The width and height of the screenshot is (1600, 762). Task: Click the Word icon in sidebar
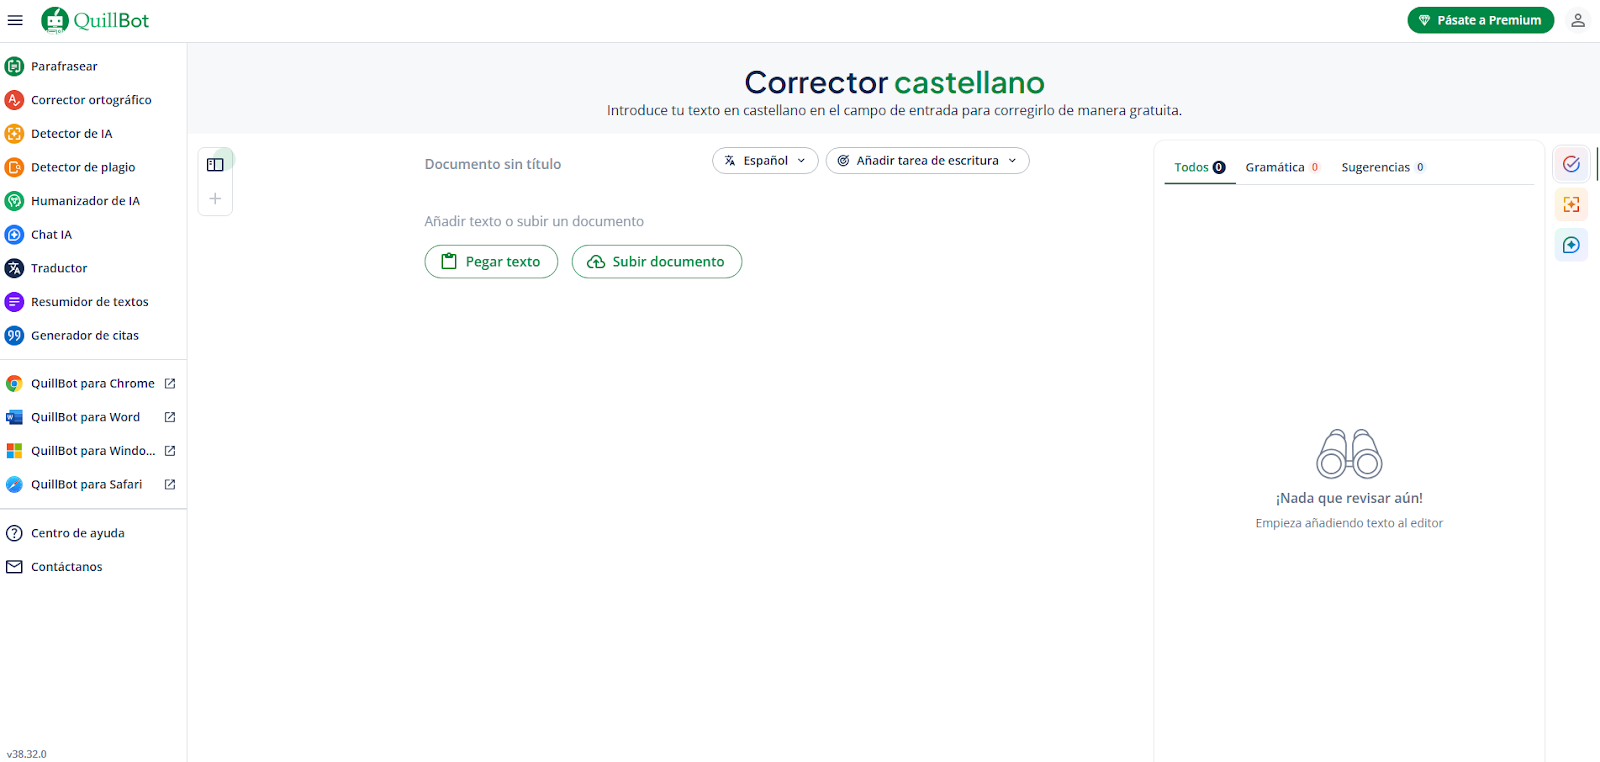(14, 417)
